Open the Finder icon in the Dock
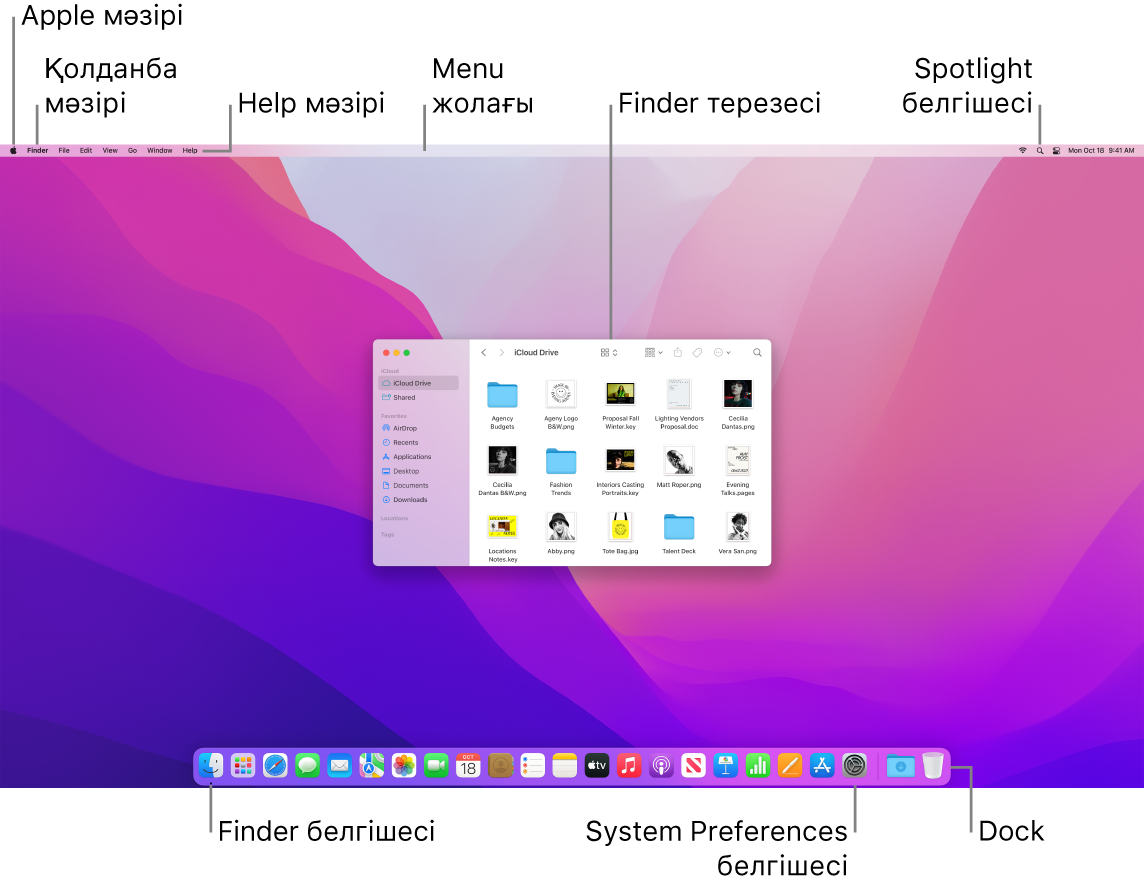Screen dimensions: 1144x888 [x=211, y=765]
